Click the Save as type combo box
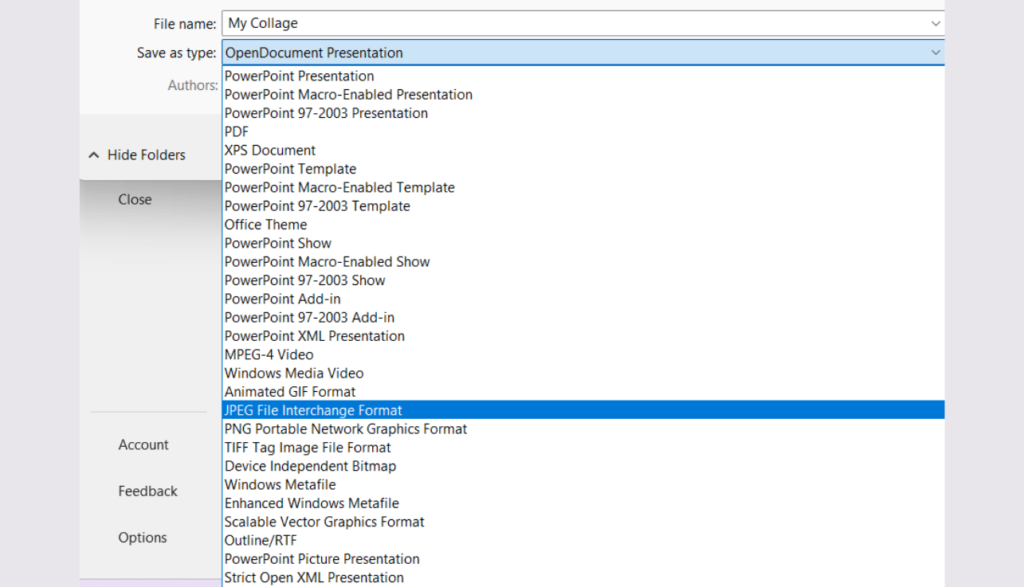This screenshot has width=1024, height=587. [x=583, y=52]
